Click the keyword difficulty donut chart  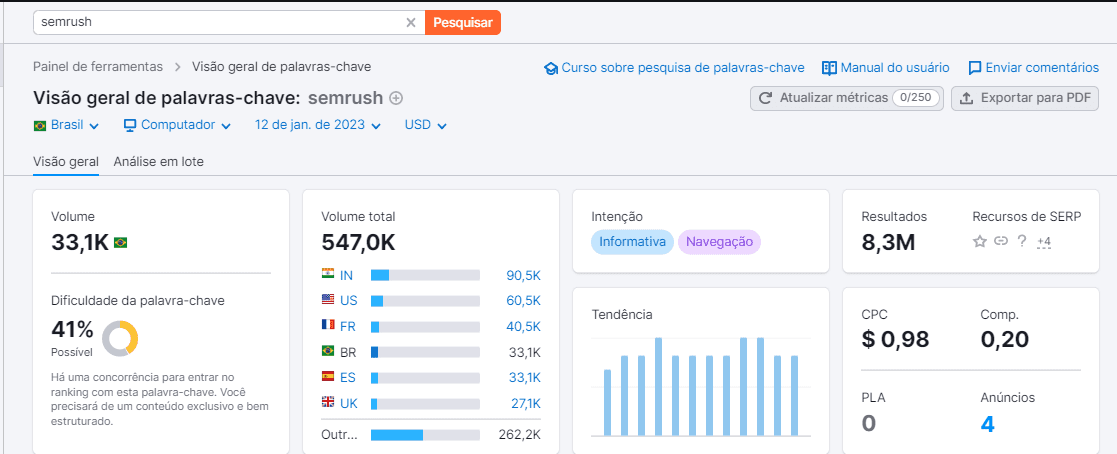(120, 338)
